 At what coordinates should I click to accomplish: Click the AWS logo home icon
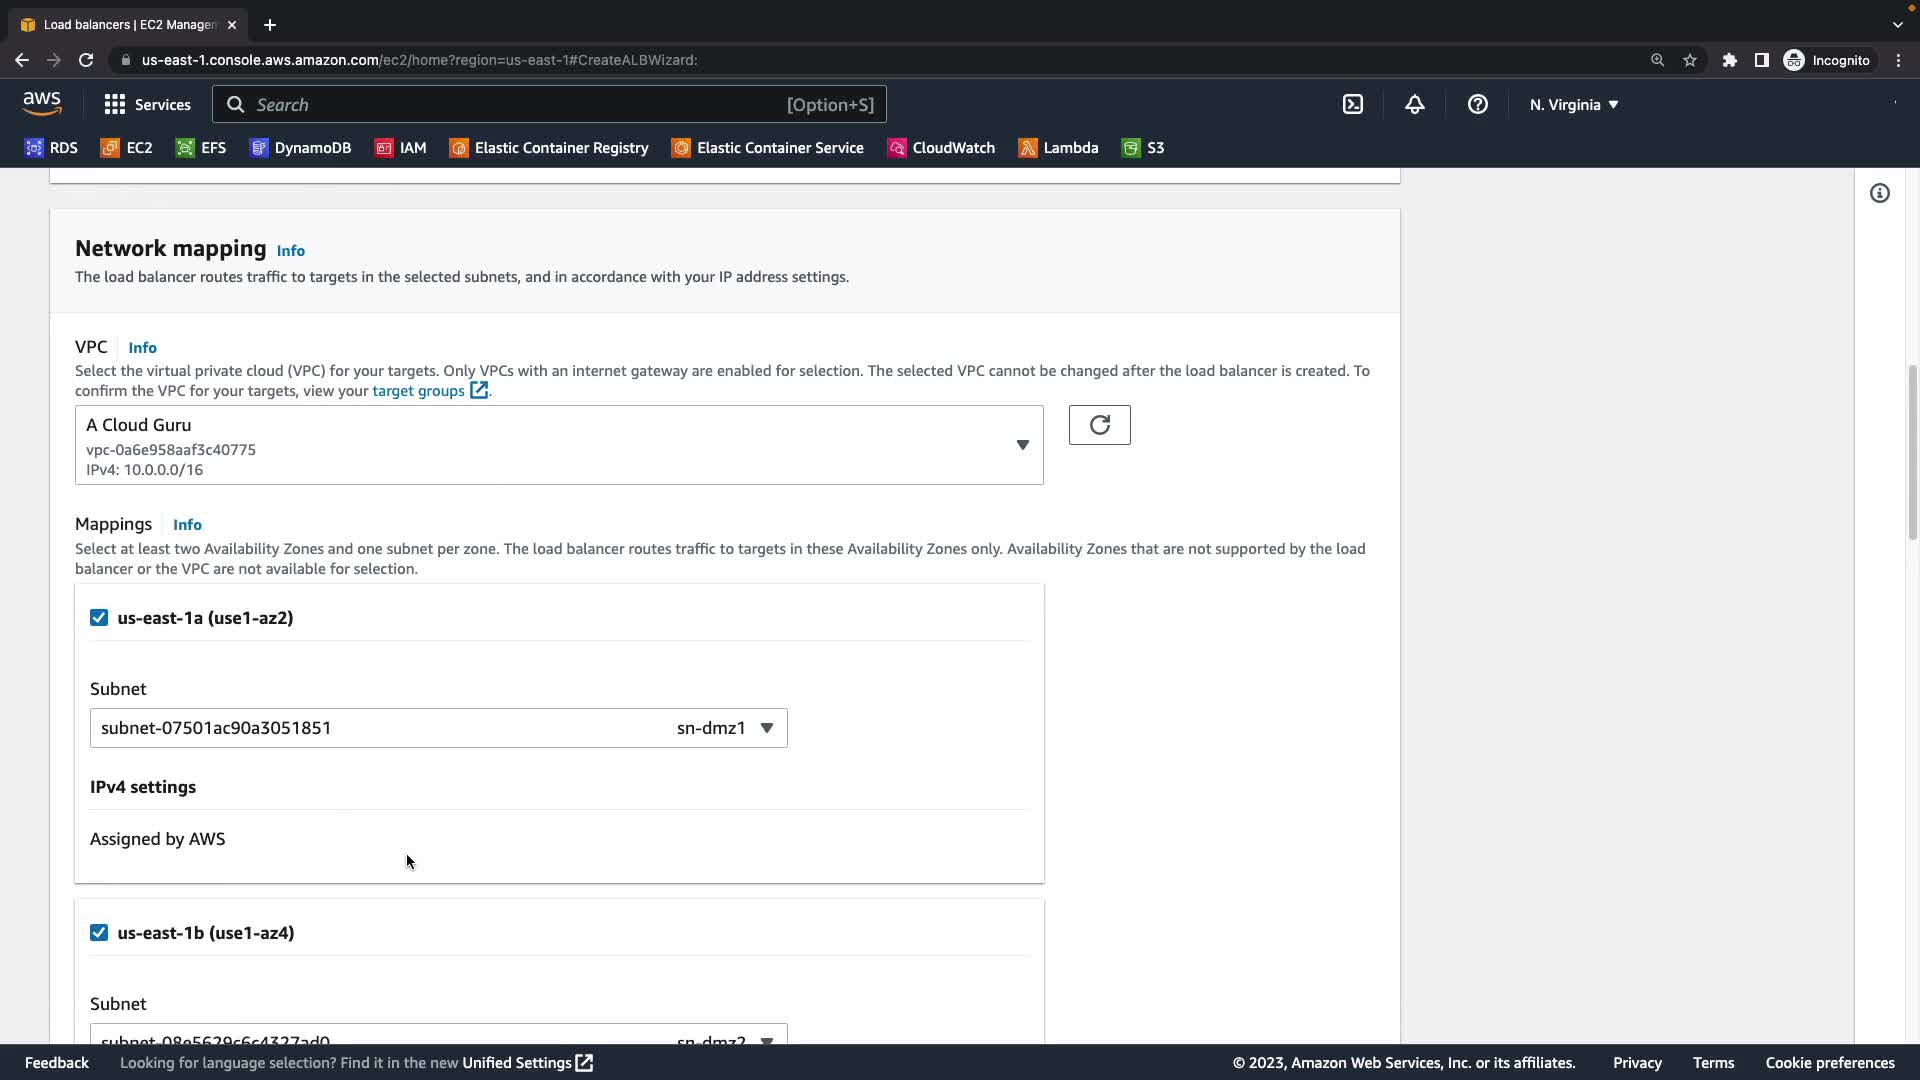point(42,104)
